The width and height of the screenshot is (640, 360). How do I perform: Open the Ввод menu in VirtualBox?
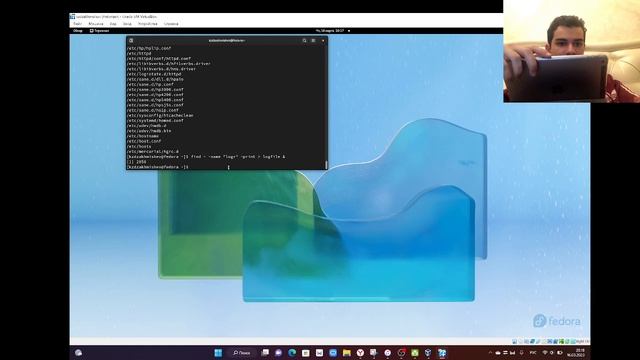(127, 24)
